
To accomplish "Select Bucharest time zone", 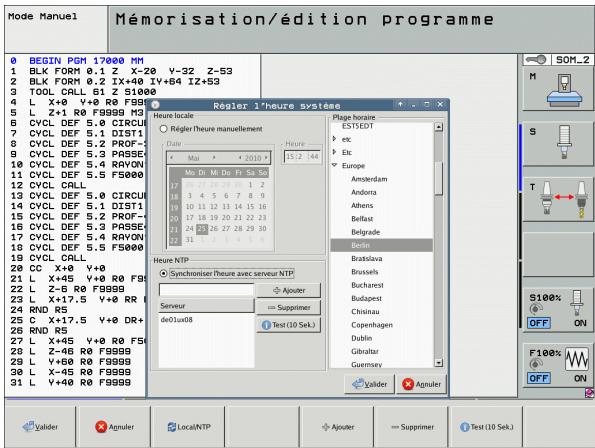I will 367,285.
